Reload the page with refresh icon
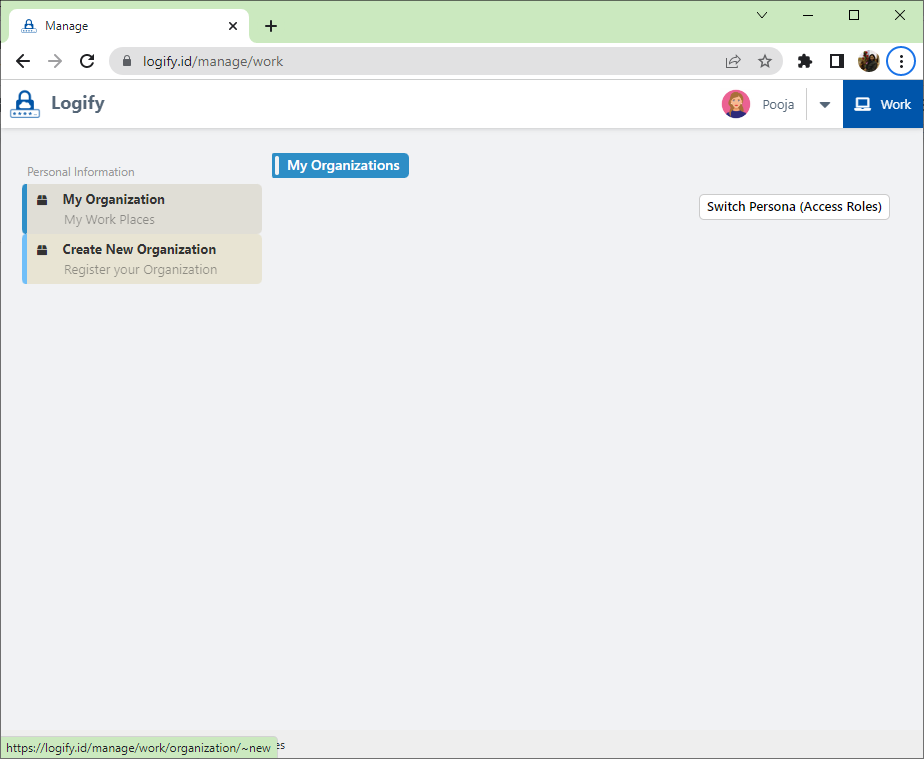924x759 pixels. pyautogui.click(x=87, y=61)
